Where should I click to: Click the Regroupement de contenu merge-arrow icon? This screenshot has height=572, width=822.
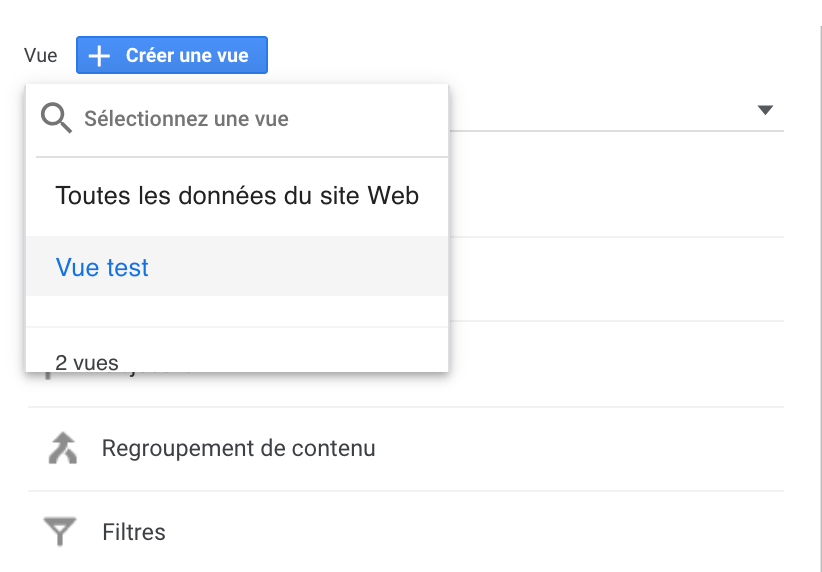(x=62, y=448)
